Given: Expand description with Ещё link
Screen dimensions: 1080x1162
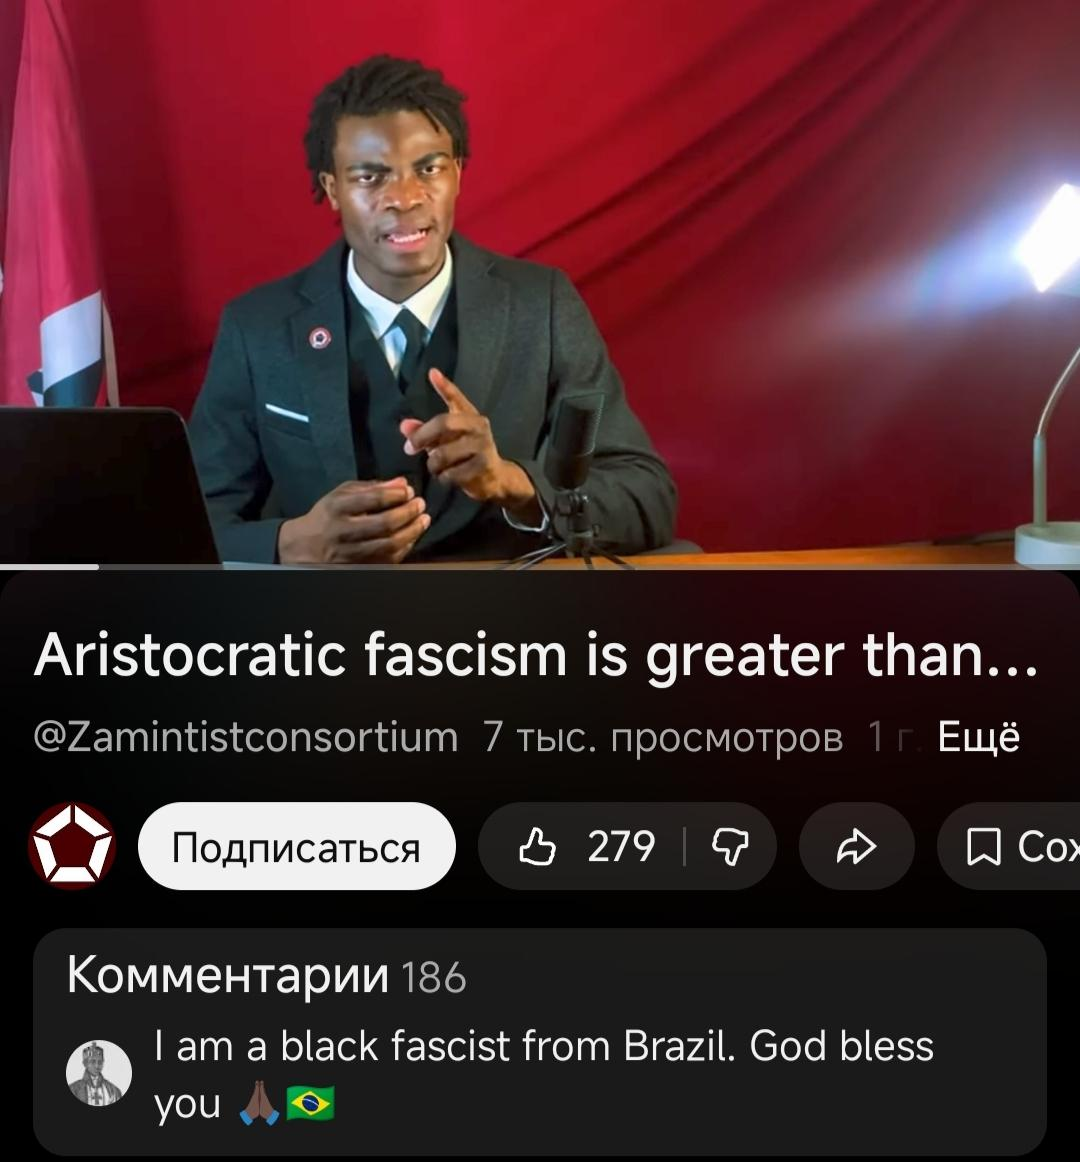Looking at the screenshot, I should 978,737.
